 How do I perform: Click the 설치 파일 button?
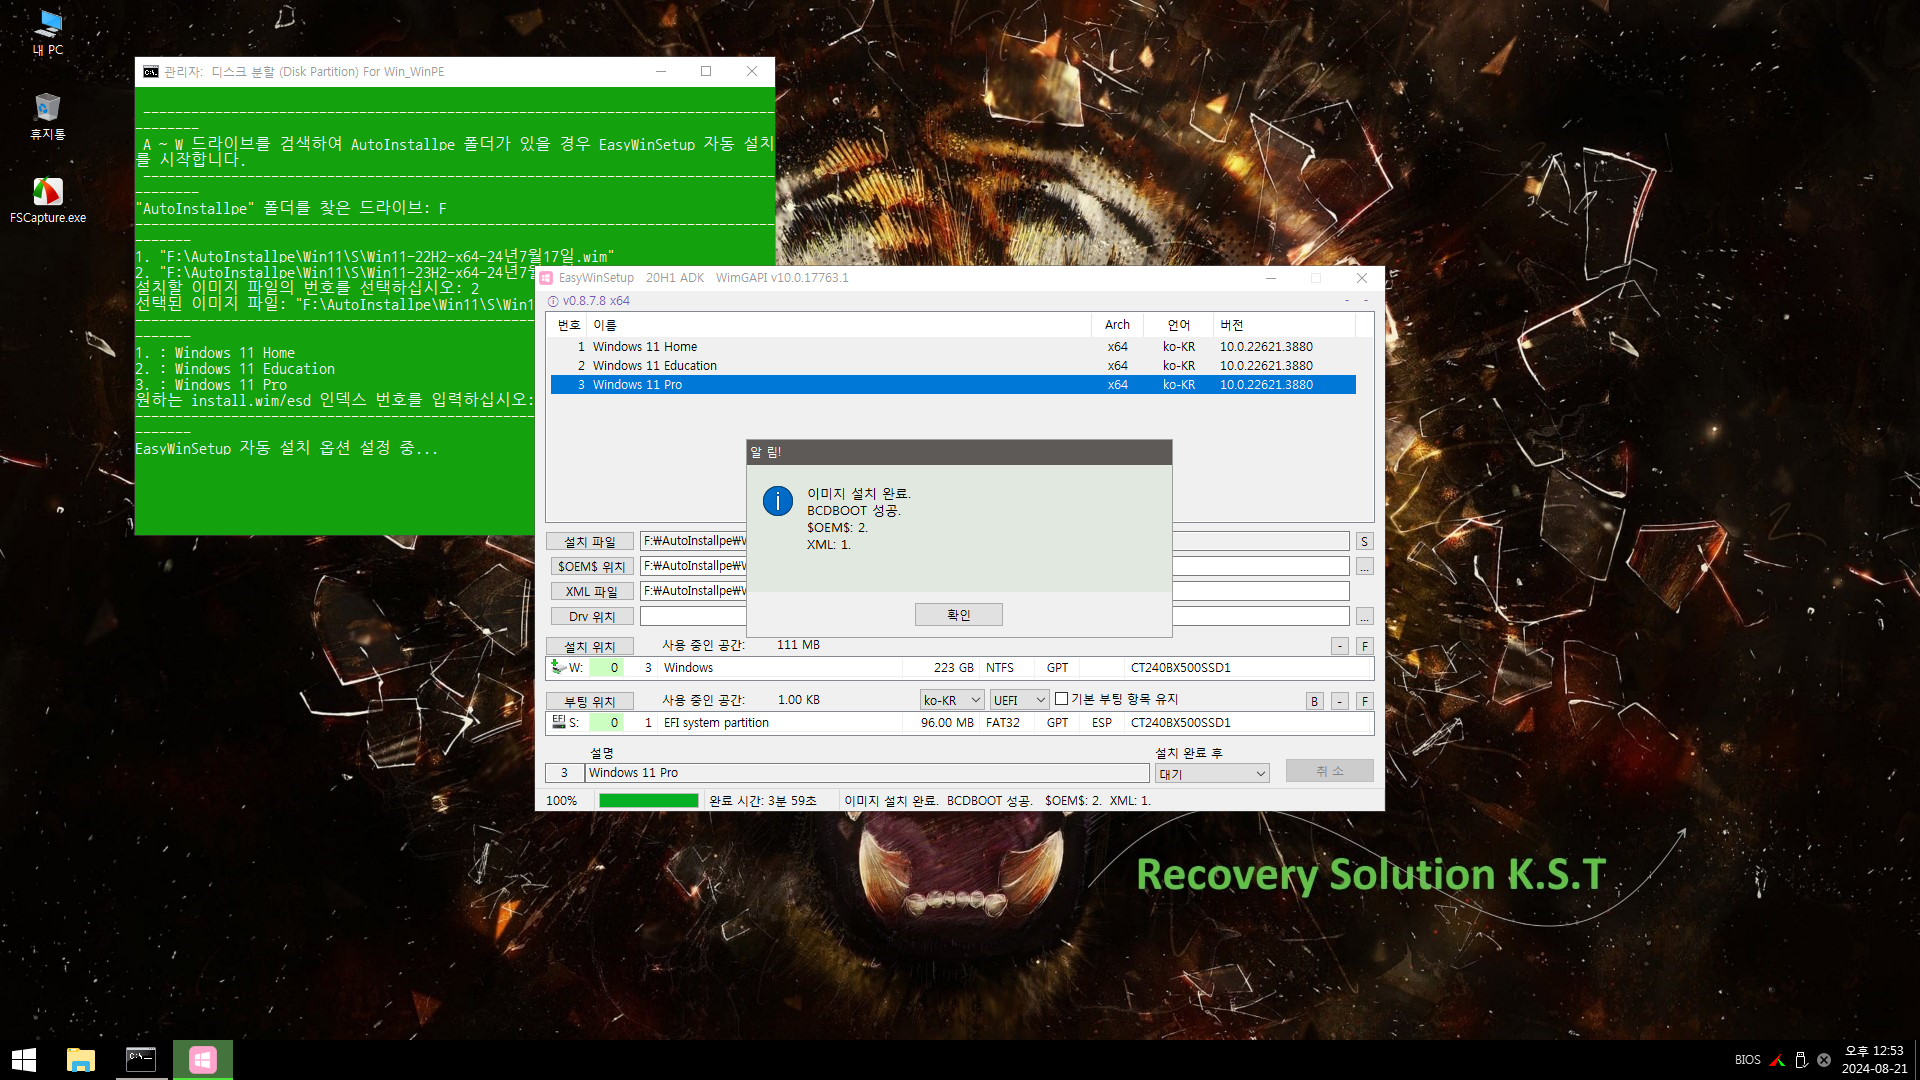pos(590,541)
